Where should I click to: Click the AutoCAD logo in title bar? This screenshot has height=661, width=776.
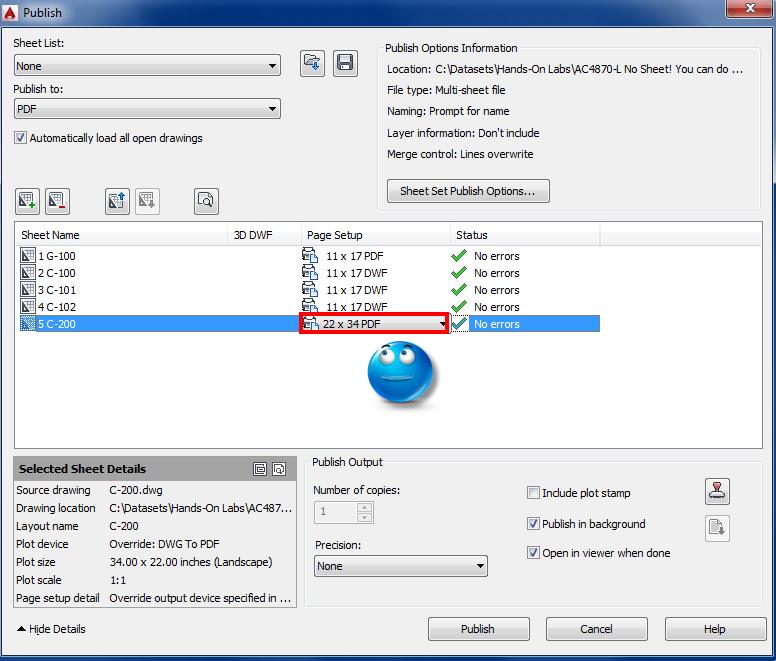(11, 12)
